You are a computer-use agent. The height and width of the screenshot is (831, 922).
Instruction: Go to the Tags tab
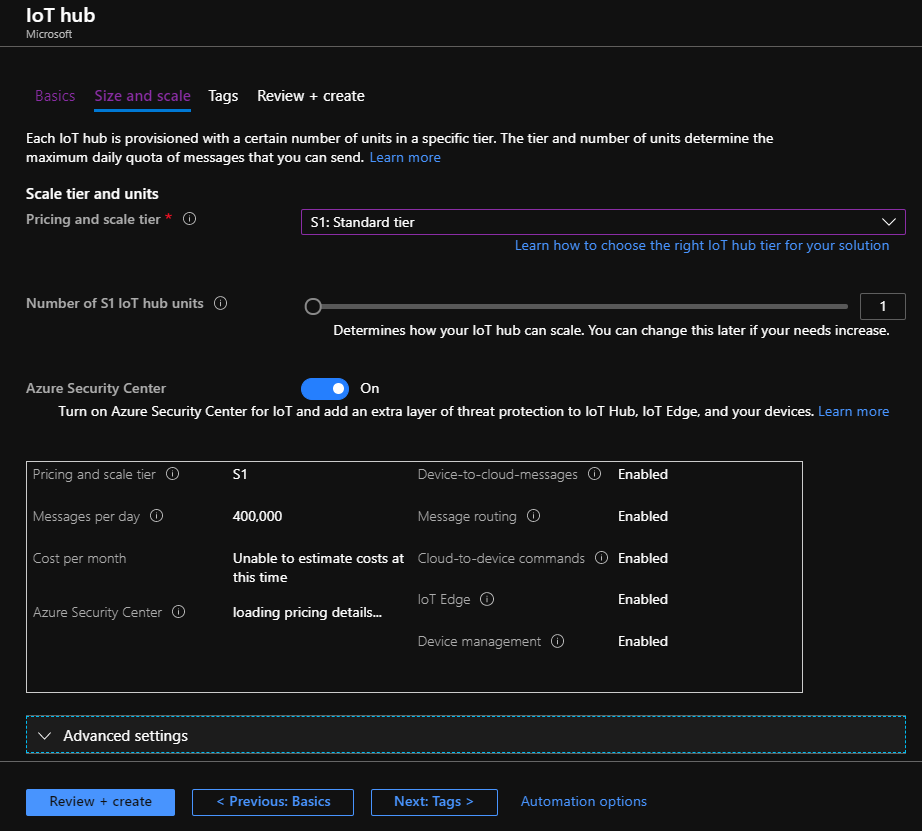click(x=223, y=96)
